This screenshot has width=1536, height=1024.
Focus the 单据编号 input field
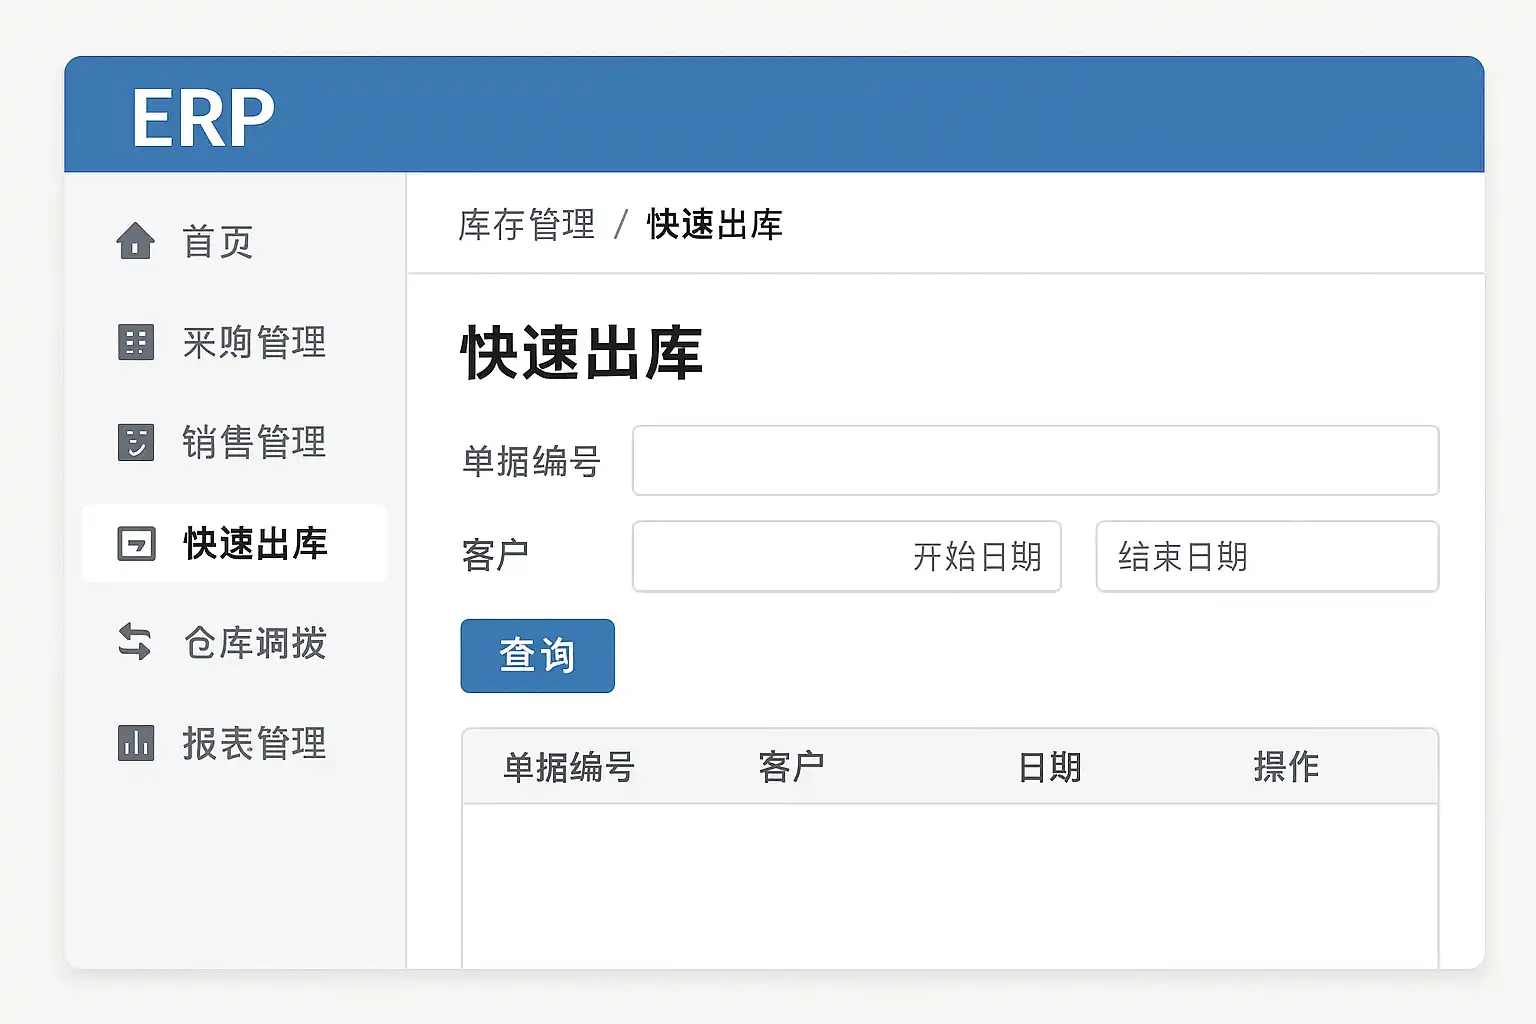click(x=1035, y=460)
